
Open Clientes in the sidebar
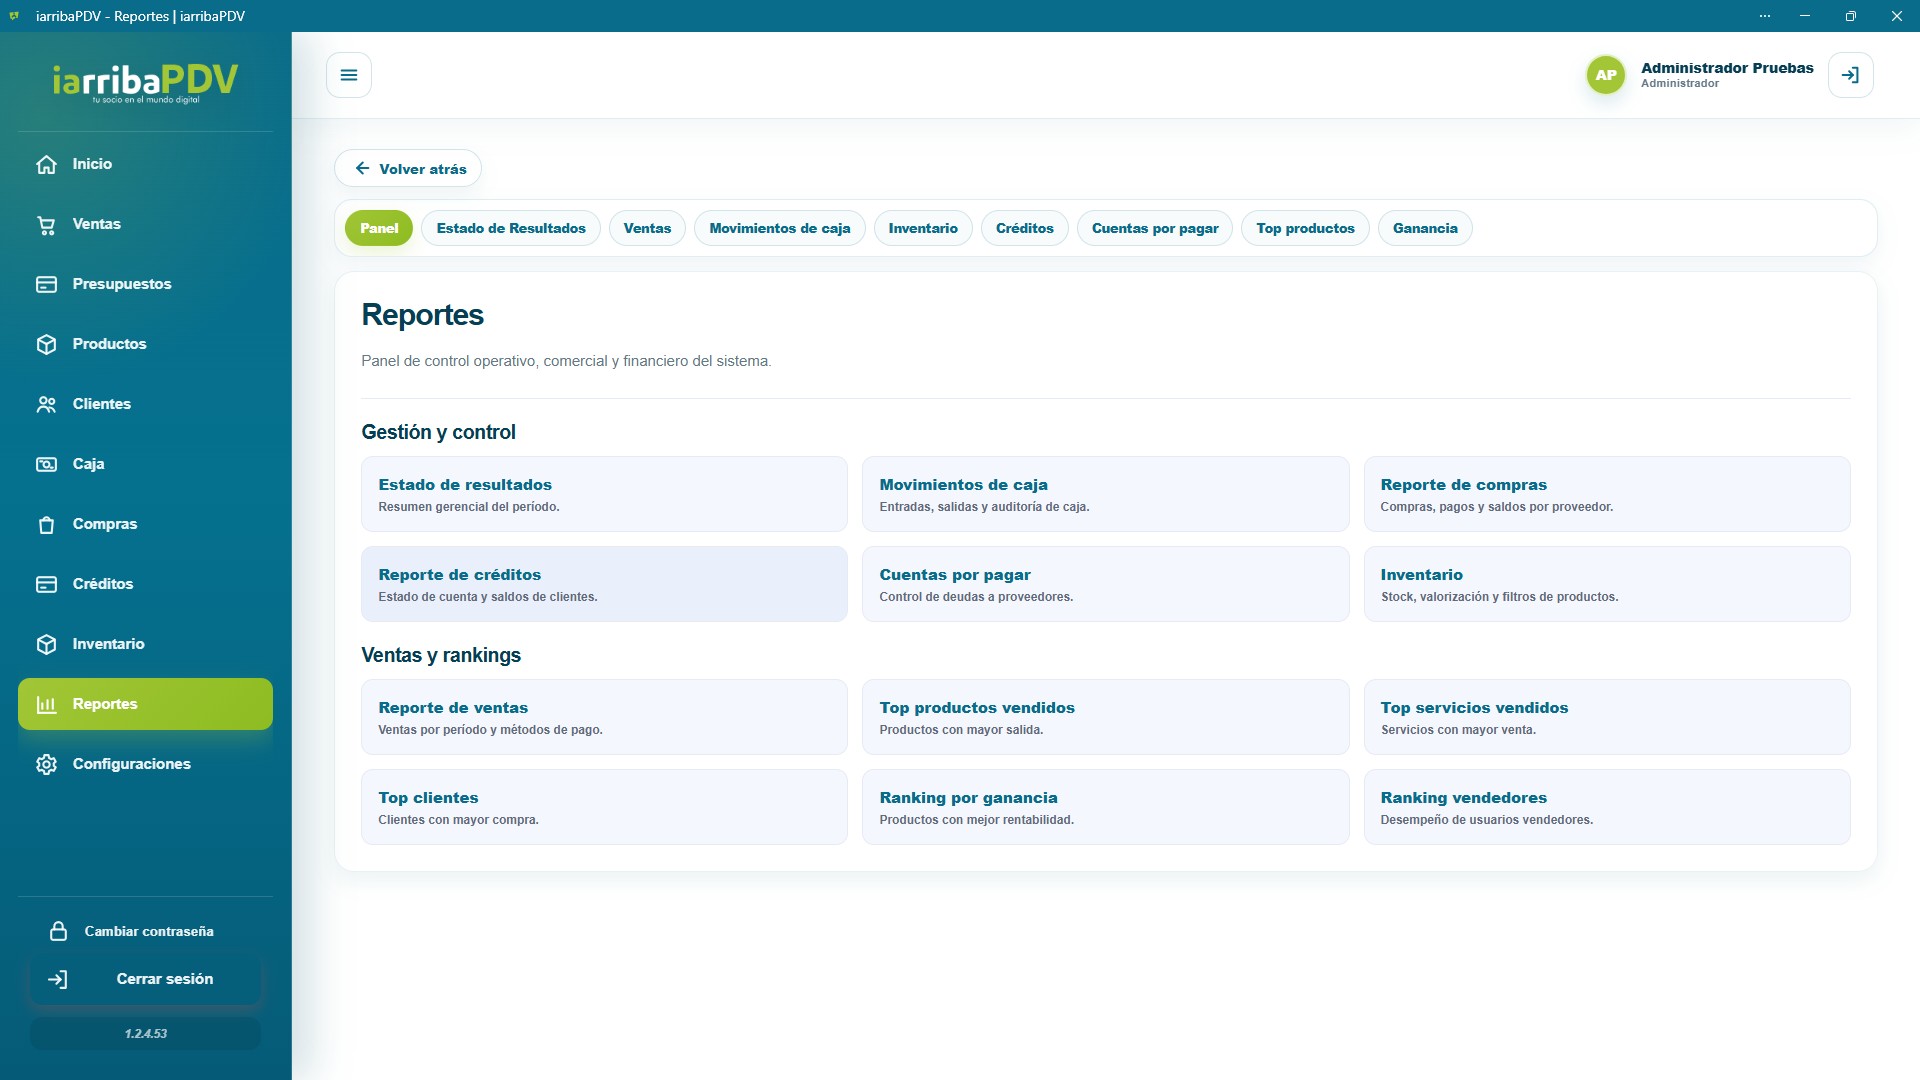tap(145, 404)
